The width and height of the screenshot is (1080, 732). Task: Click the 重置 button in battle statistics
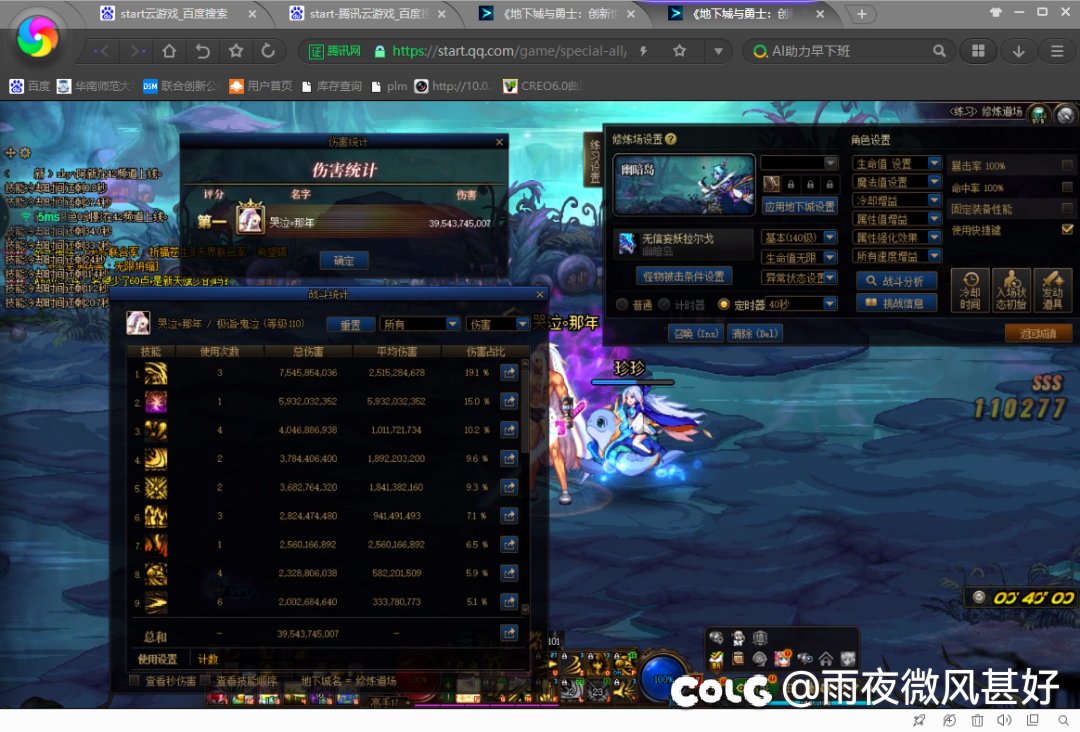(350, 324)
